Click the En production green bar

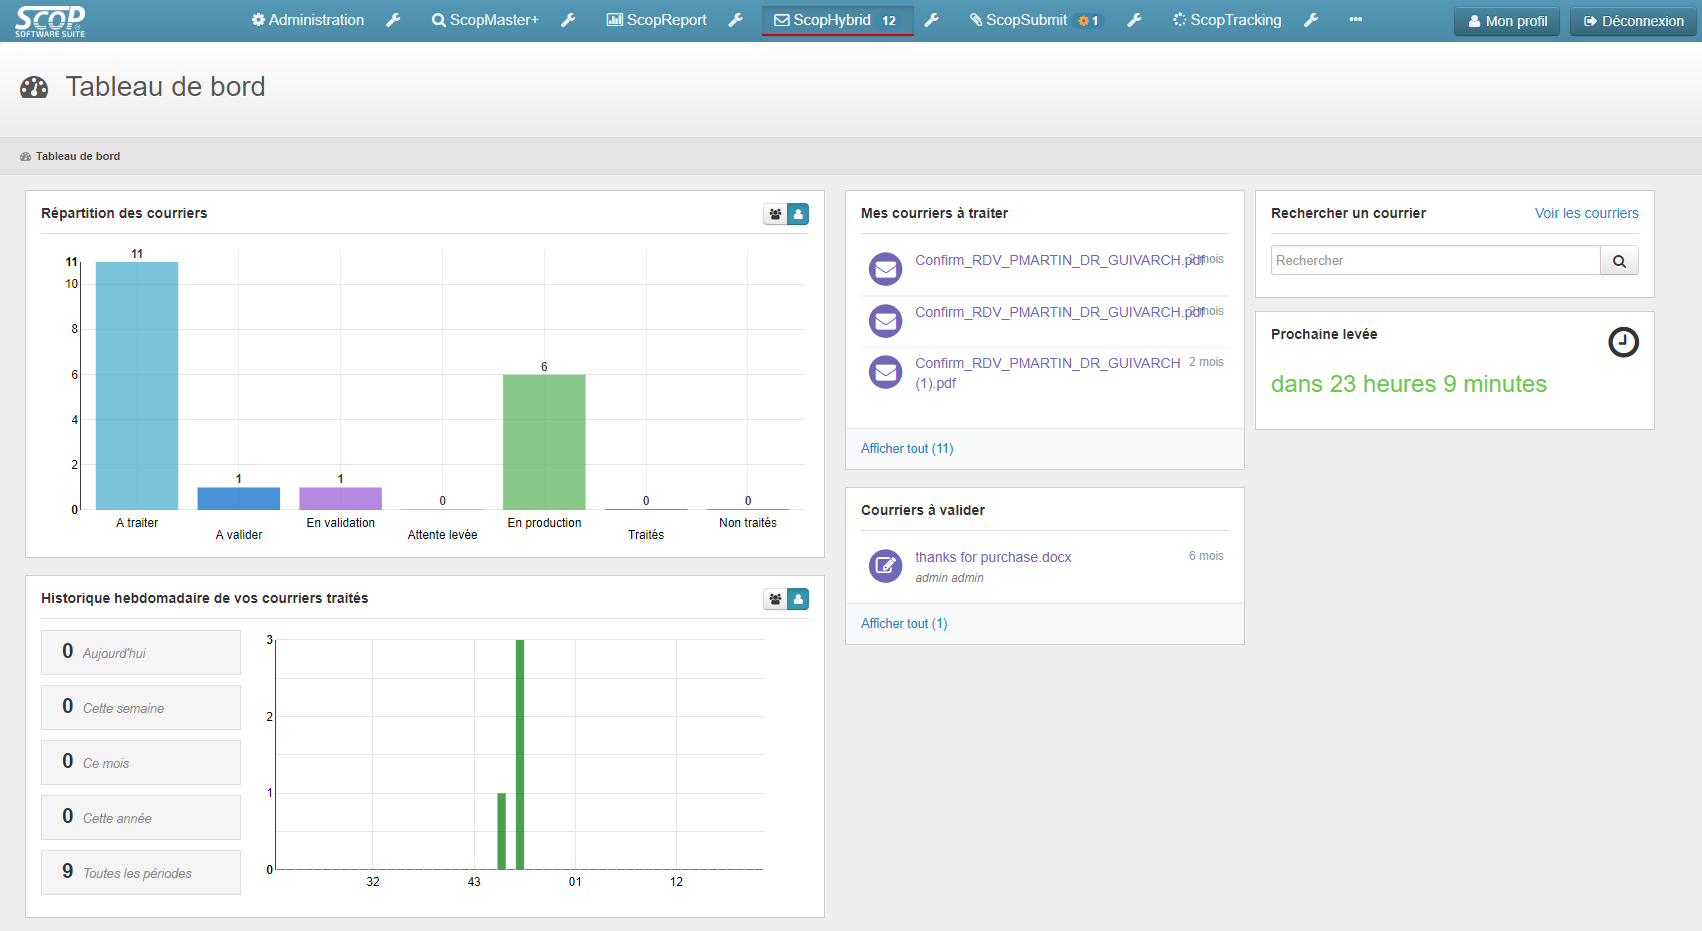pos(544,442)
